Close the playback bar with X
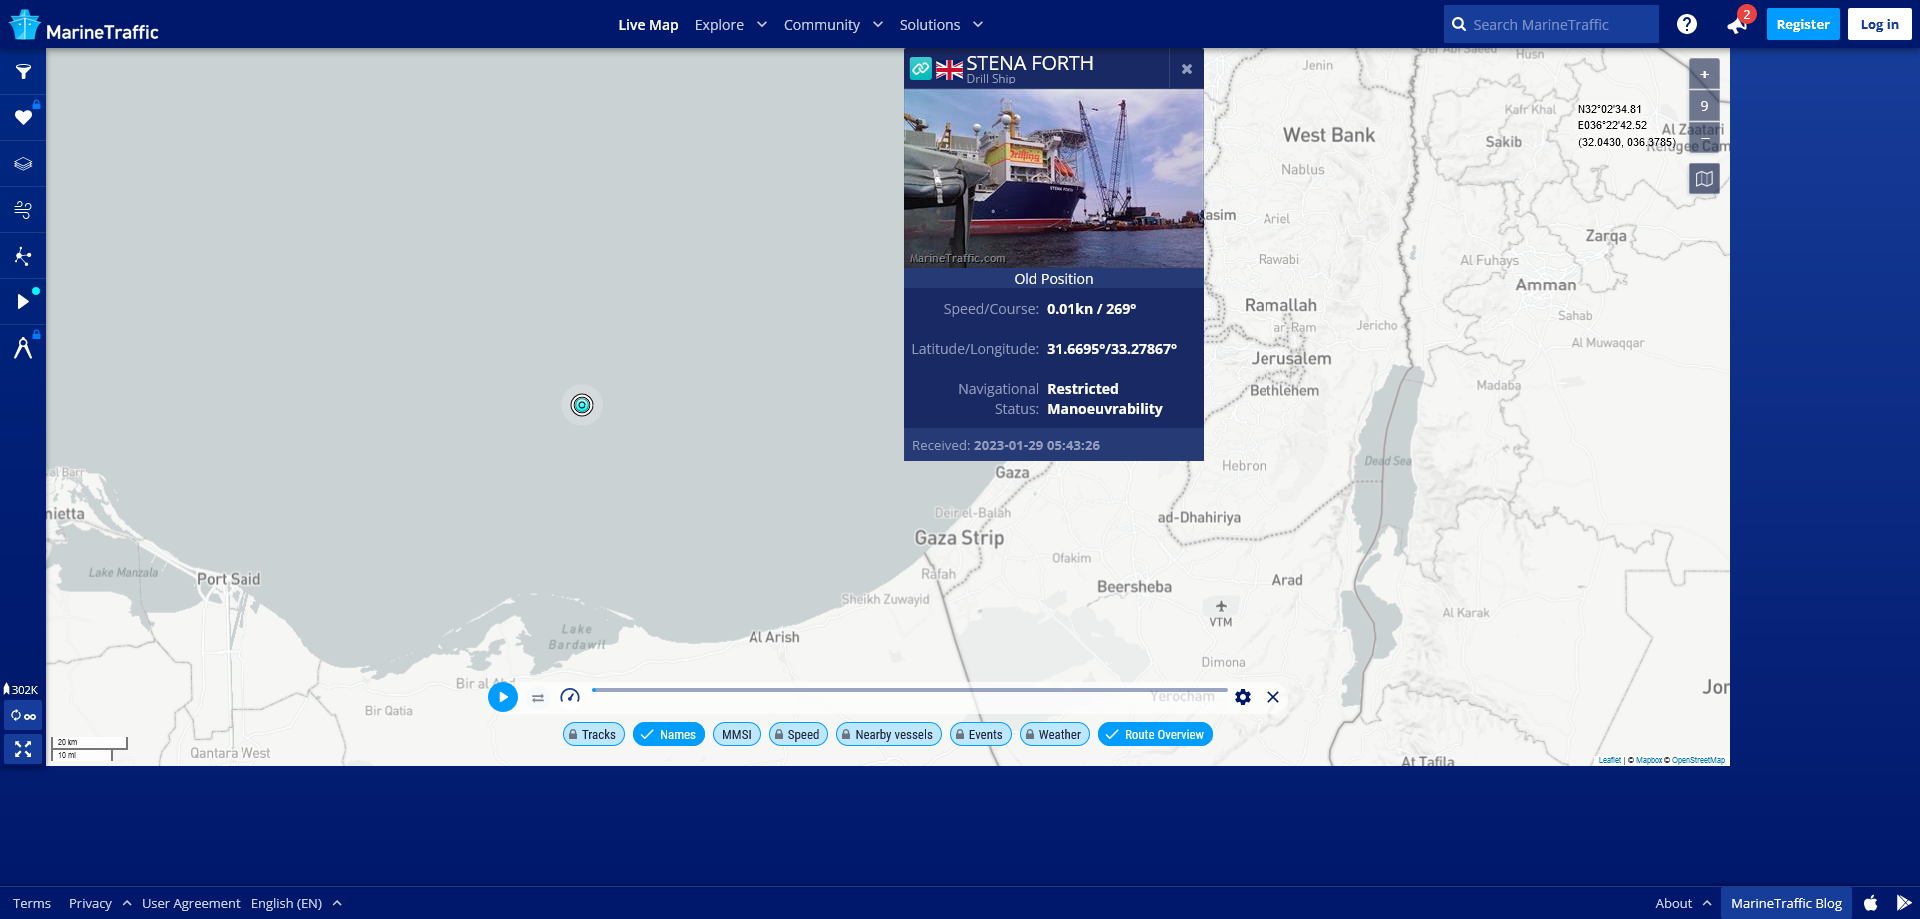Screen dimensions: 1920x919 point(1273,697)
